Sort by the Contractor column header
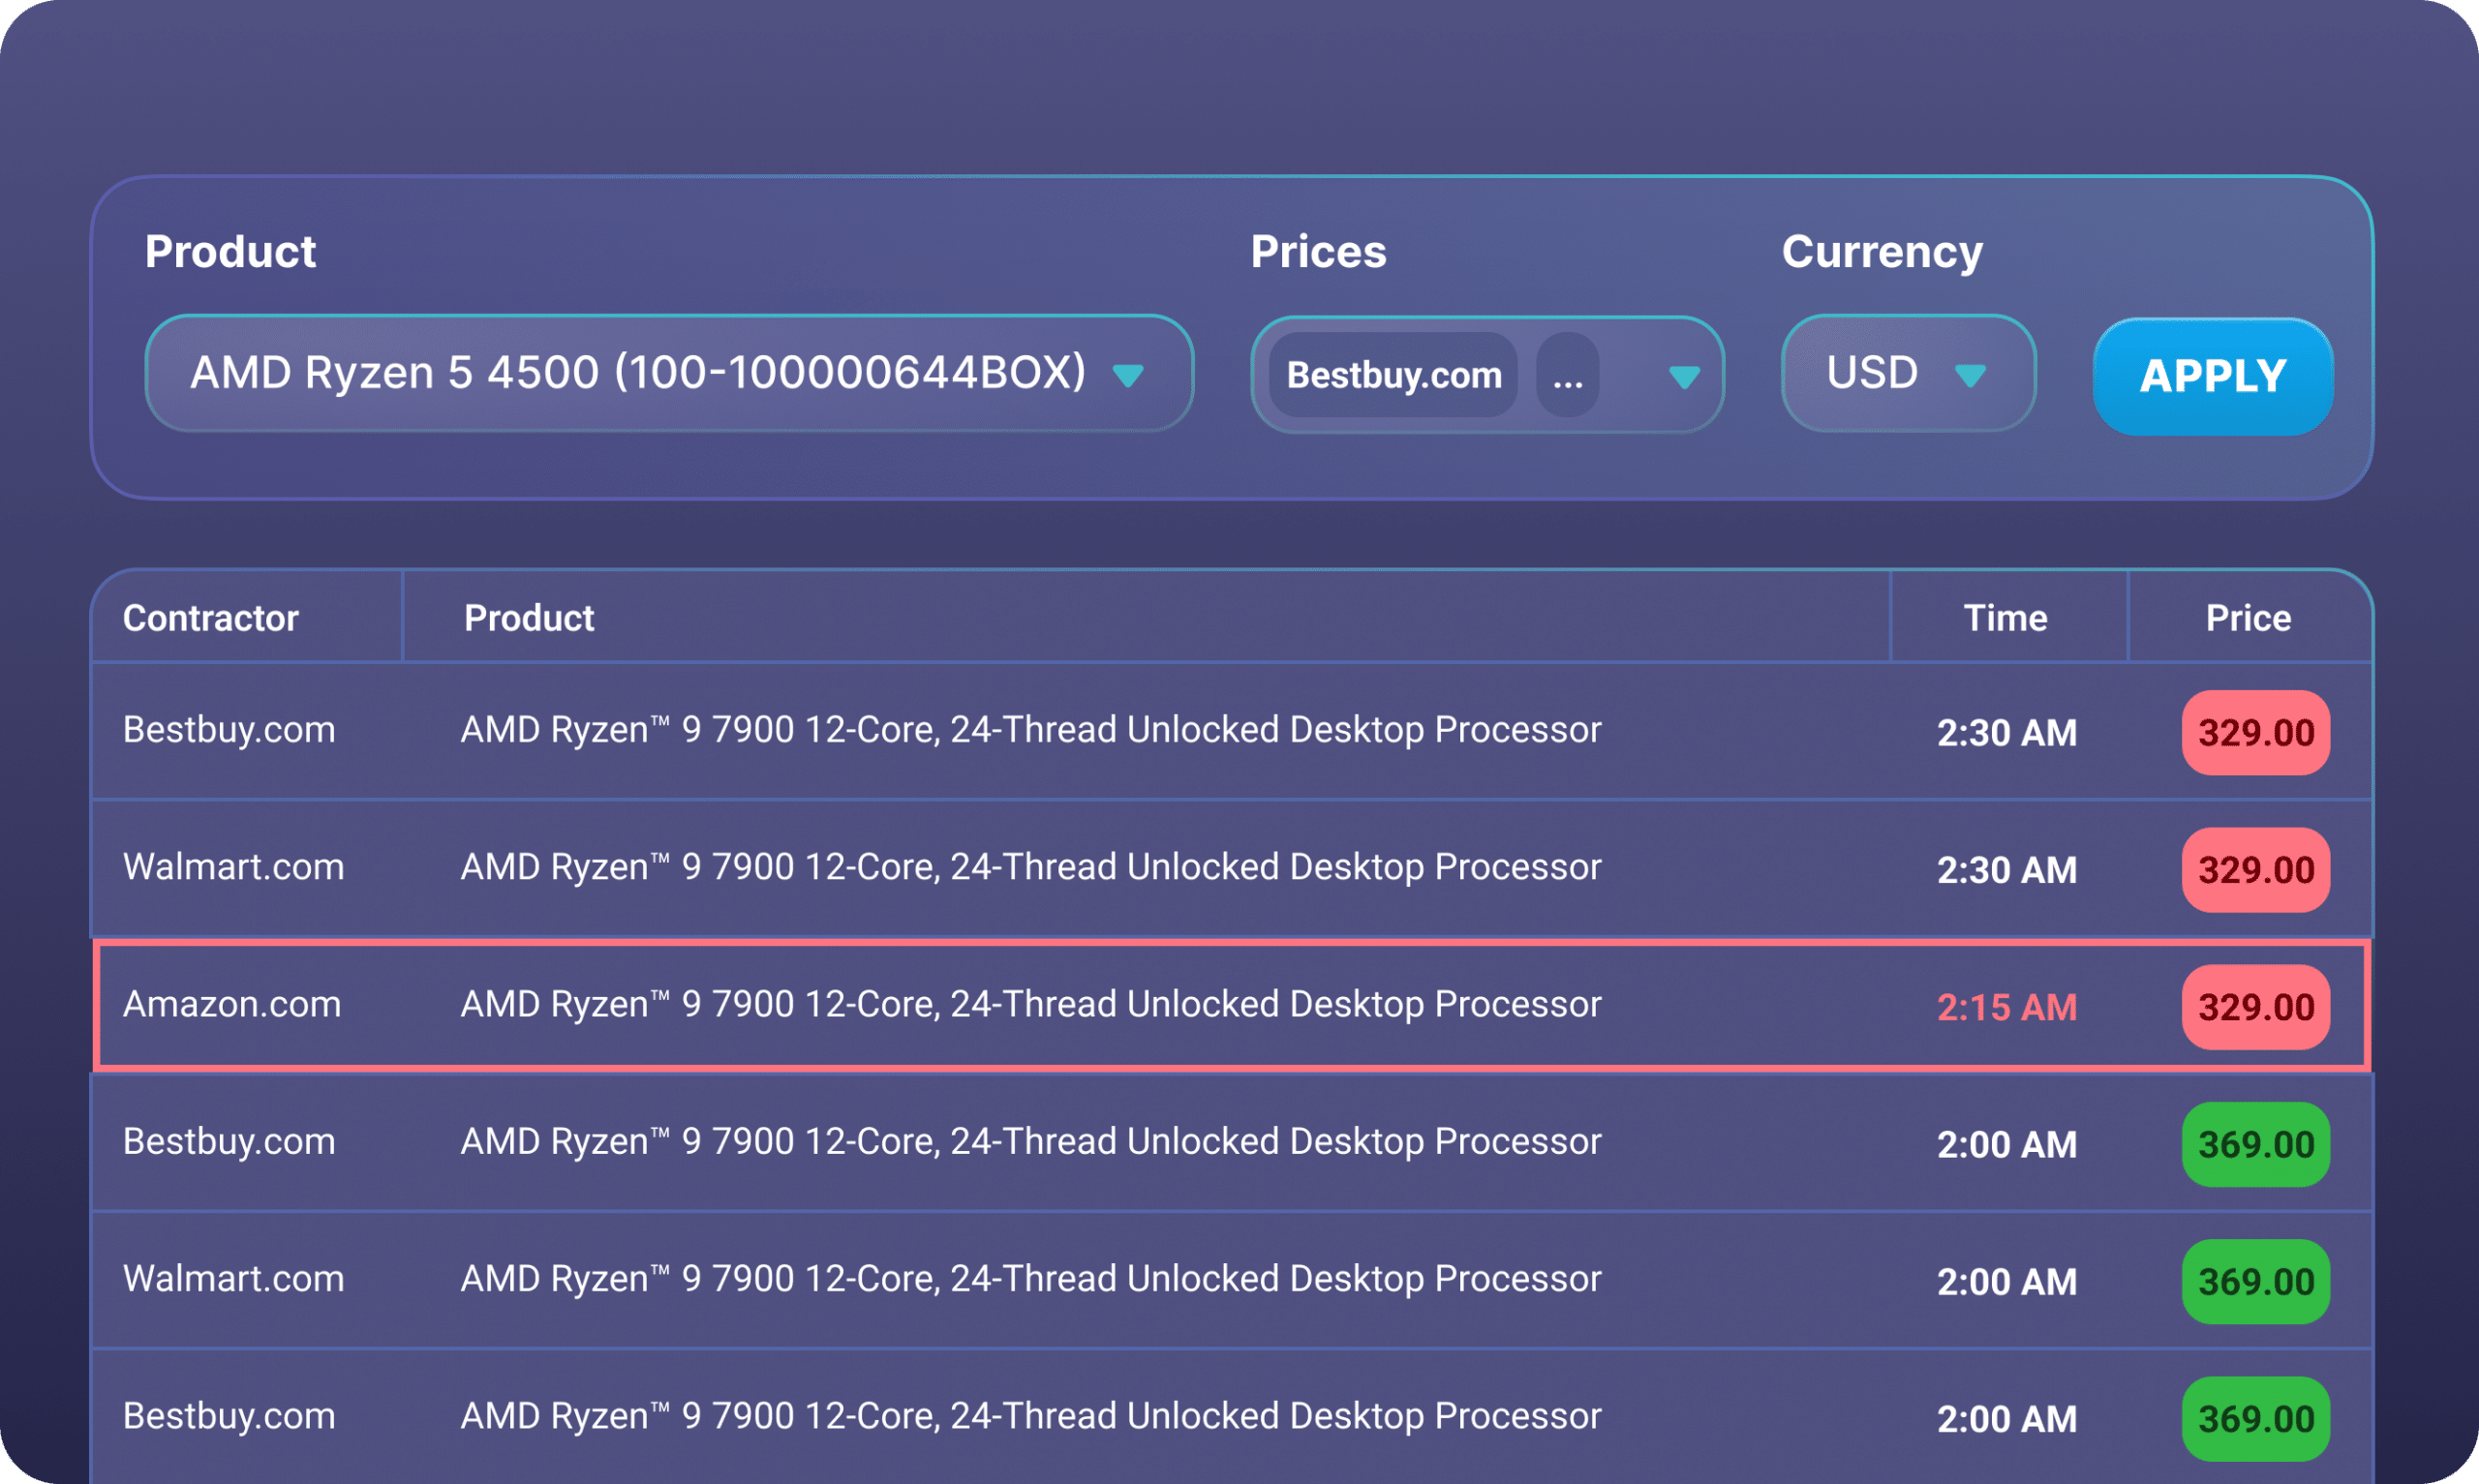 tap(211, 618)
